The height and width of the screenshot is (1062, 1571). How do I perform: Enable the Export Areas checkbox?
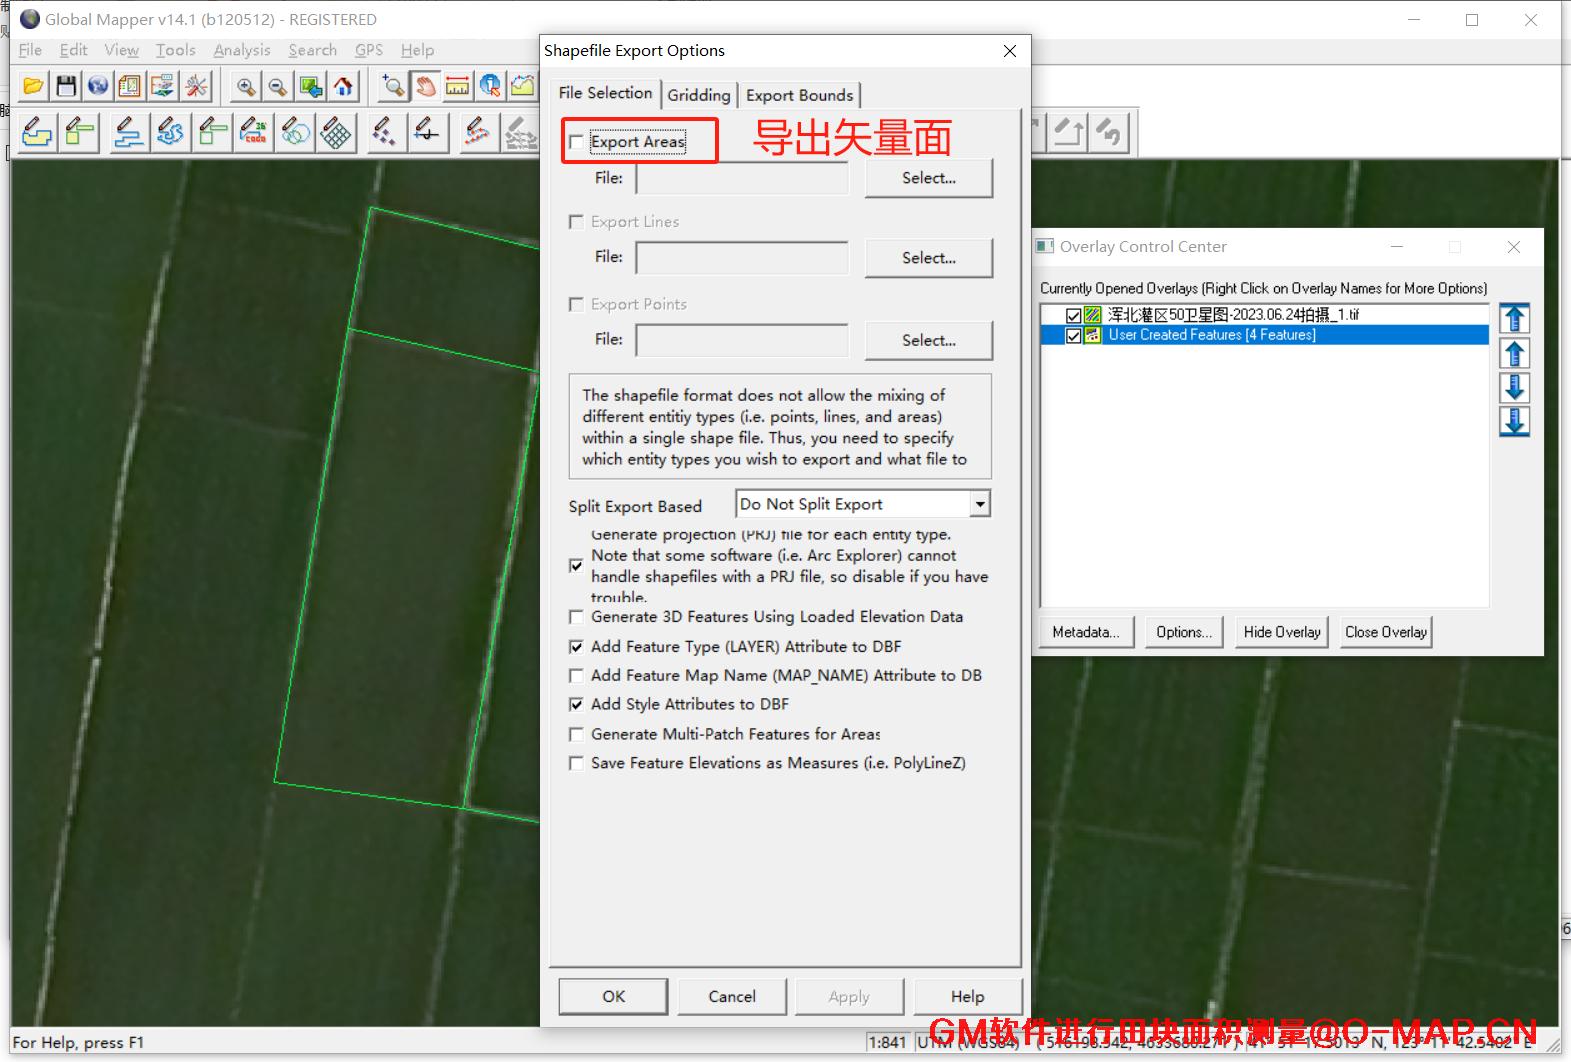[x=576, y=142]
